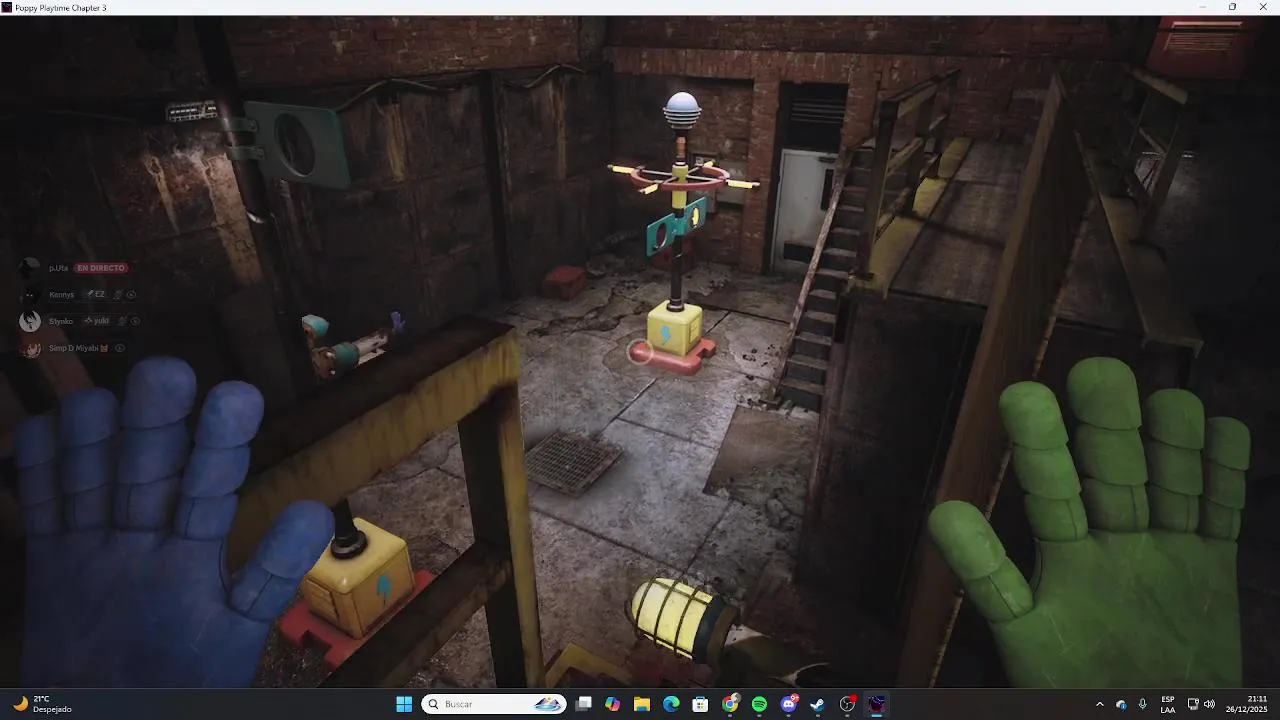Click the EN DIRECTO live badge
Viewport: 1280px width, 720px height.
[x=101, y=268]
